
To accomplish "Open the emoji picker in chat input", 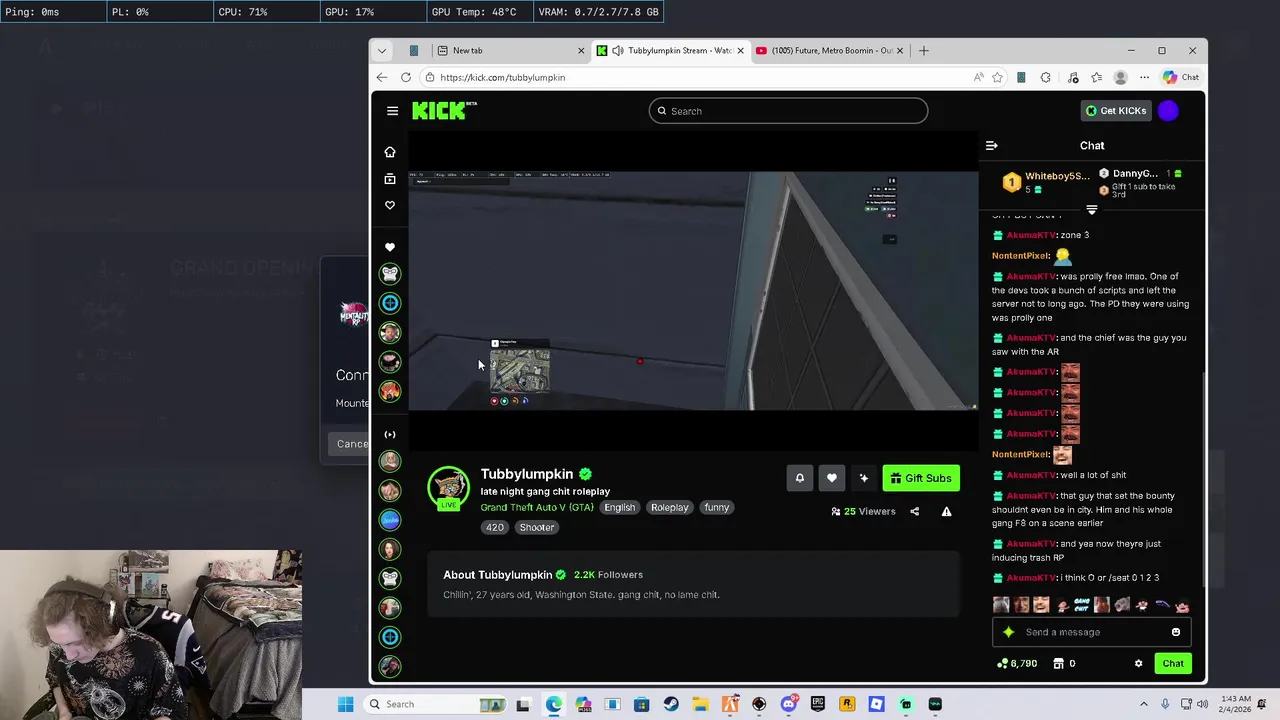I will click(1176, 632).
